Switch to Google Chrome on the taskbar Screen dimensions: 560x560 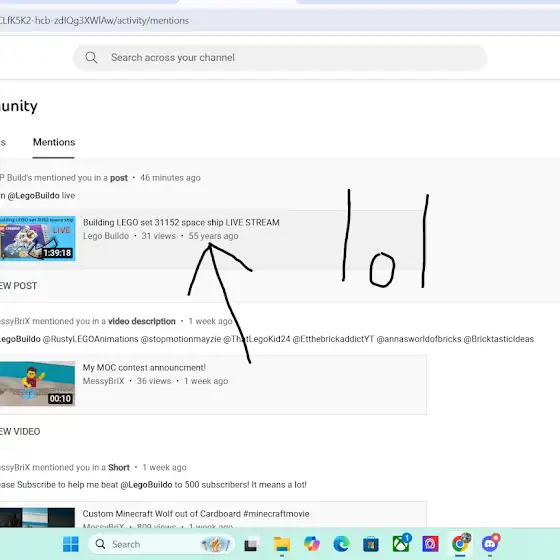tap(460, 544)
